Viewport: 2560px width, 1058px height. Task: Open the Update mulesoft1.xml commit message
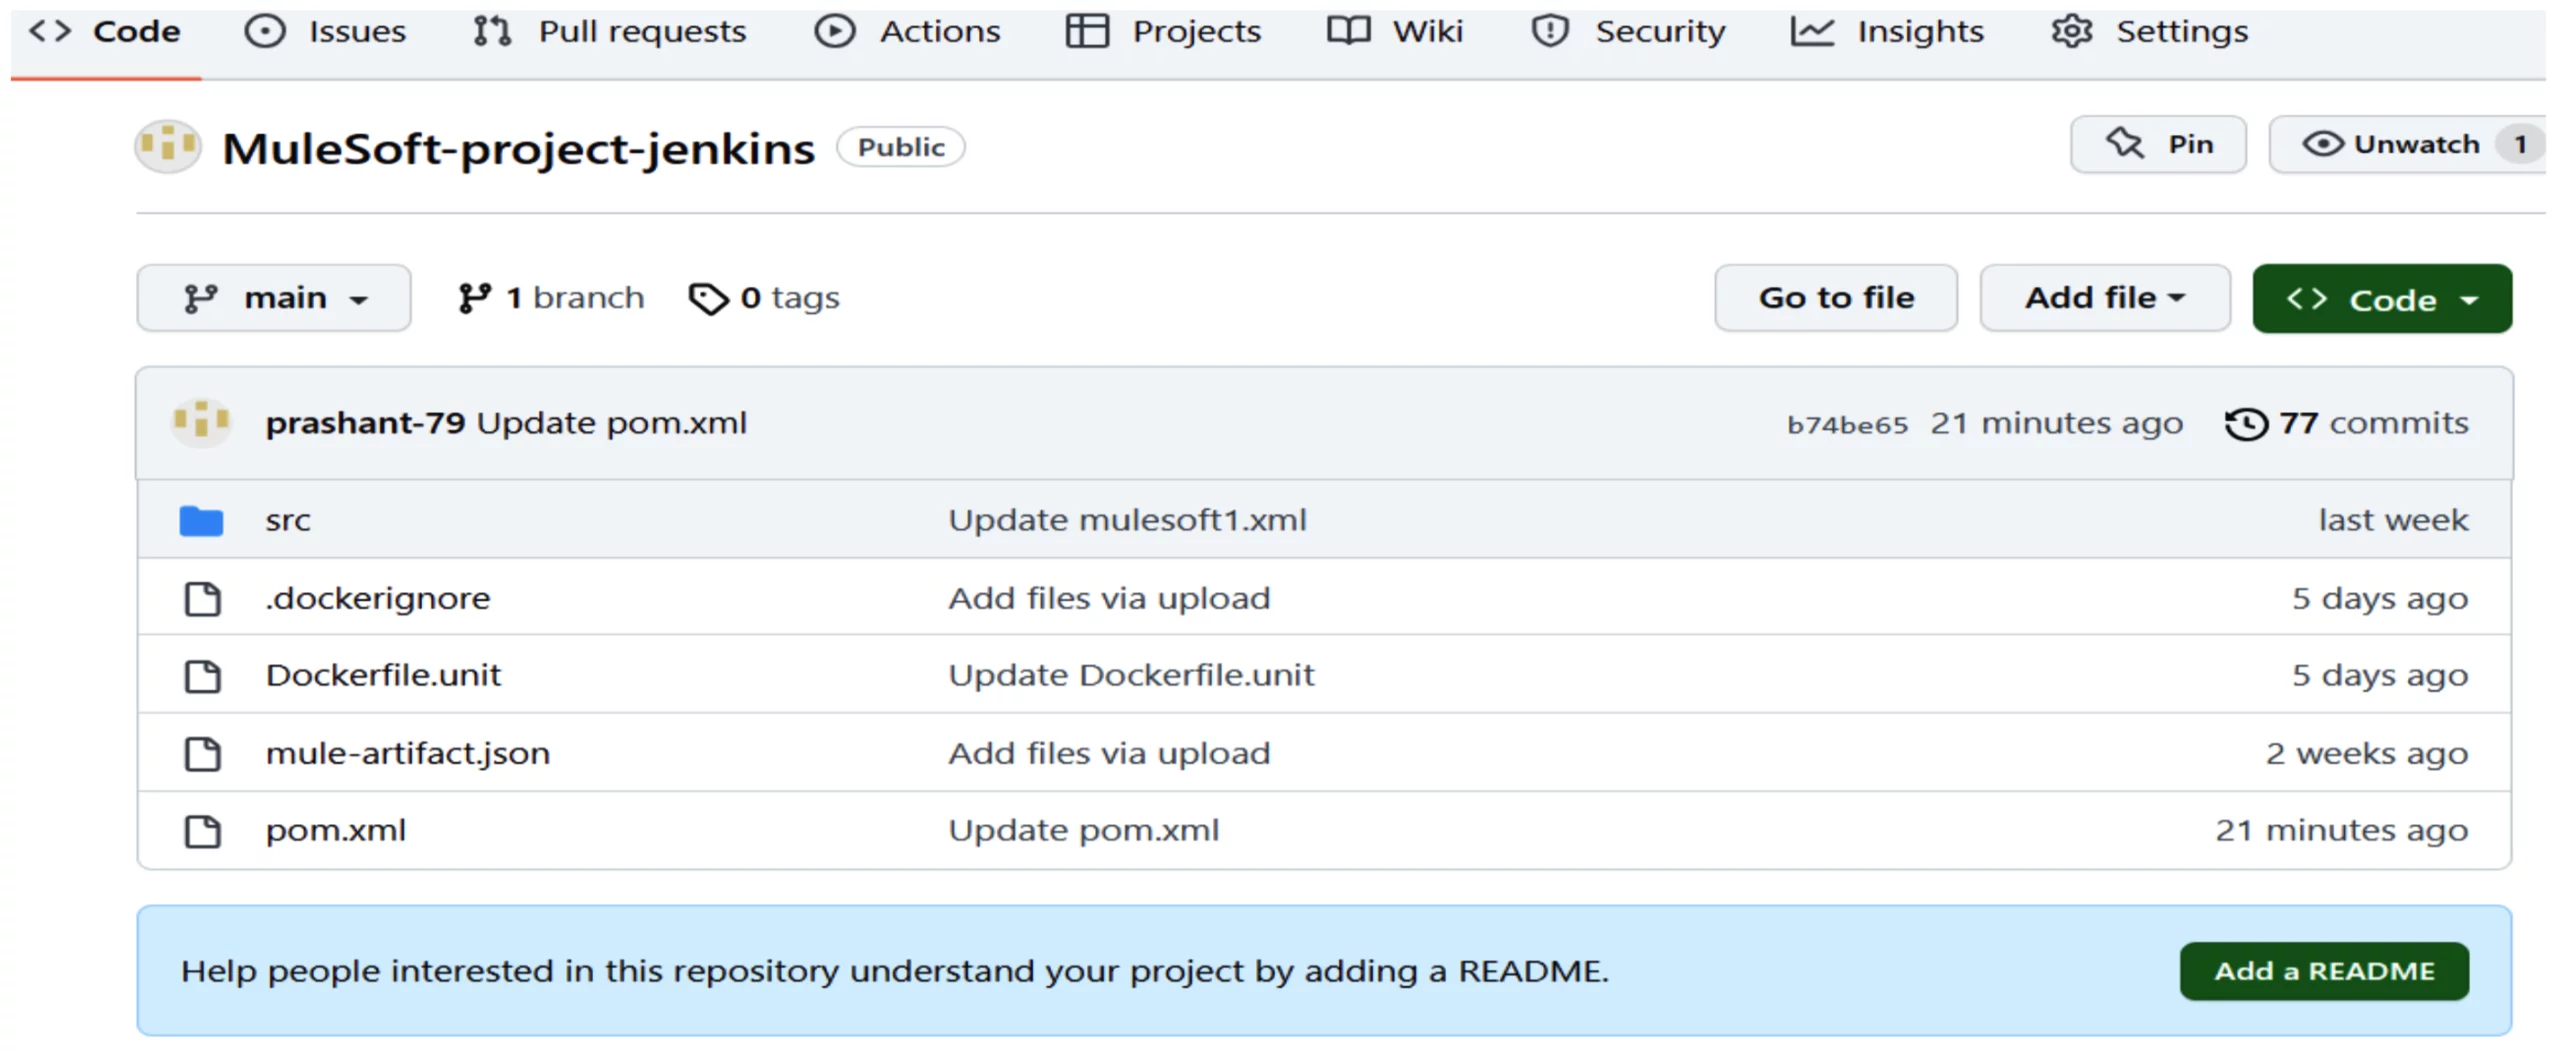click(1127, 520)
